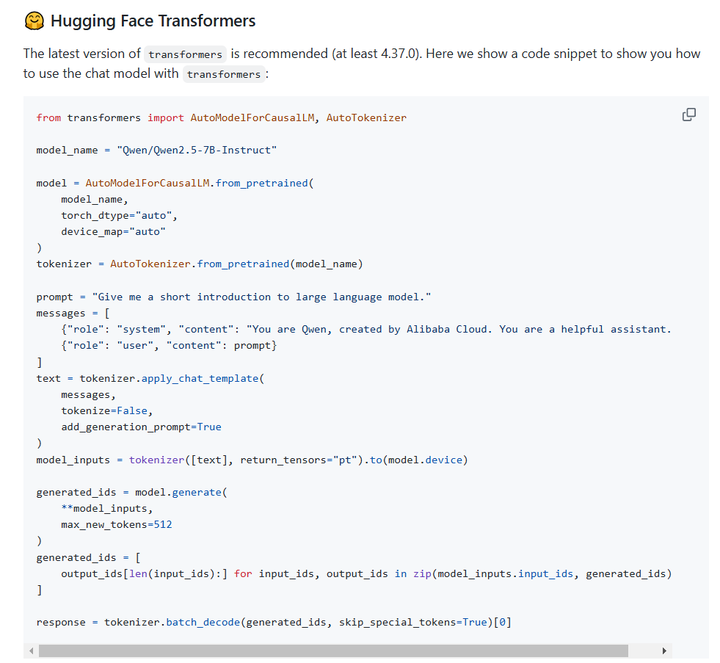Click second inline 'transformers' code tag after 'chat model with'

[x=224, y=74]
